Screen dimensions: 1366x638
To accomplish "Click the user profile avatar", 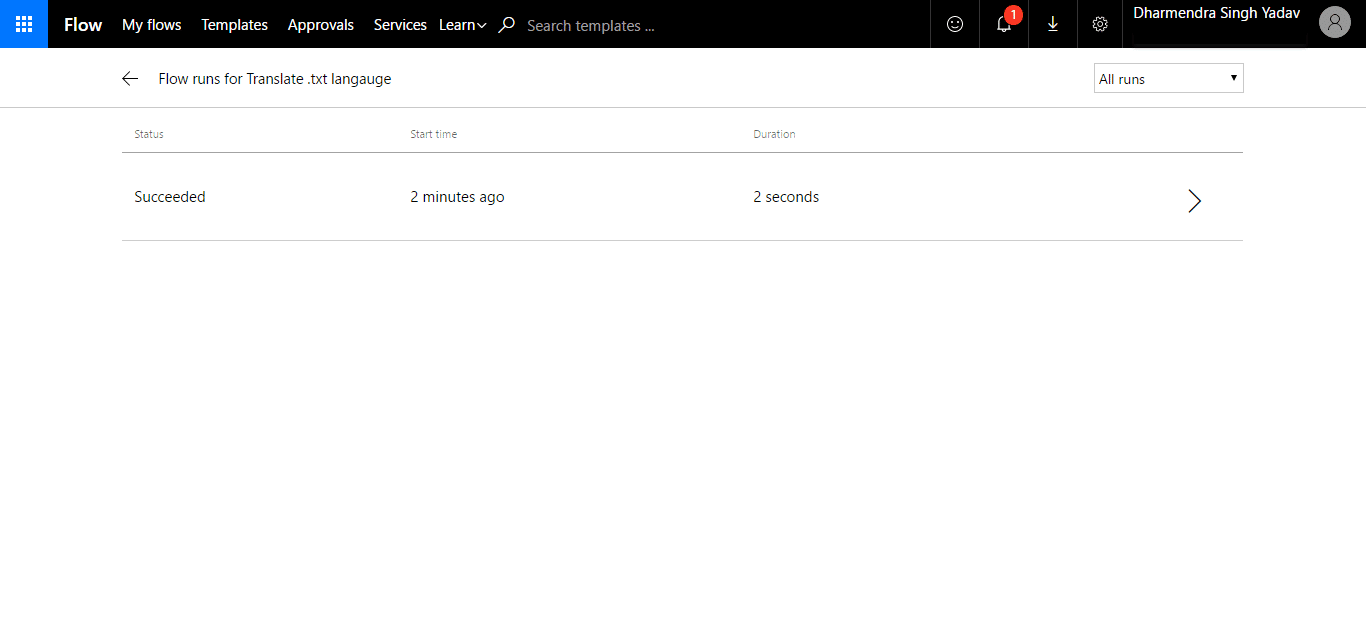I will point(1335,22).
